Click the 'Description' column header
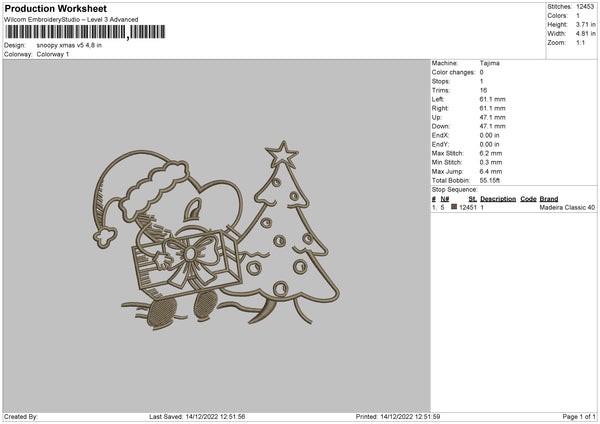This screenshot has height=424, width=600. point(498,199)
